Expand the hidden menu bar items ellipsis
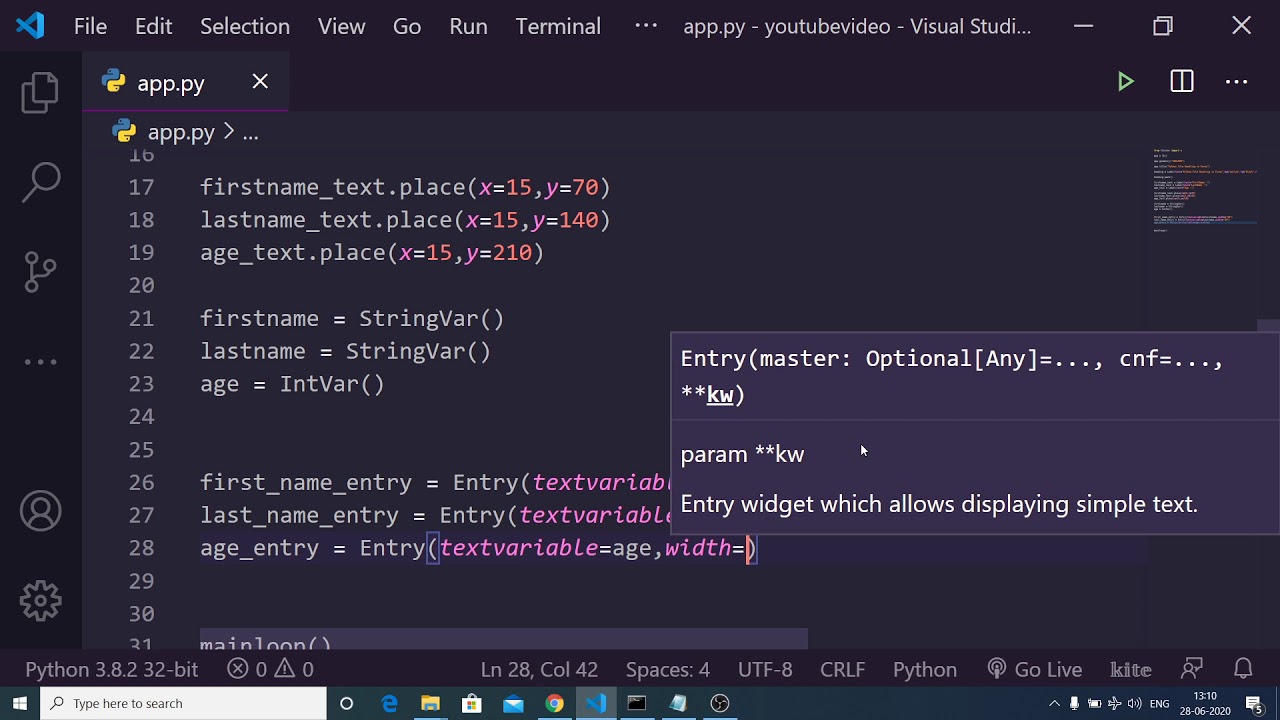Screen dimensions: 1280x720 (646, 26)
